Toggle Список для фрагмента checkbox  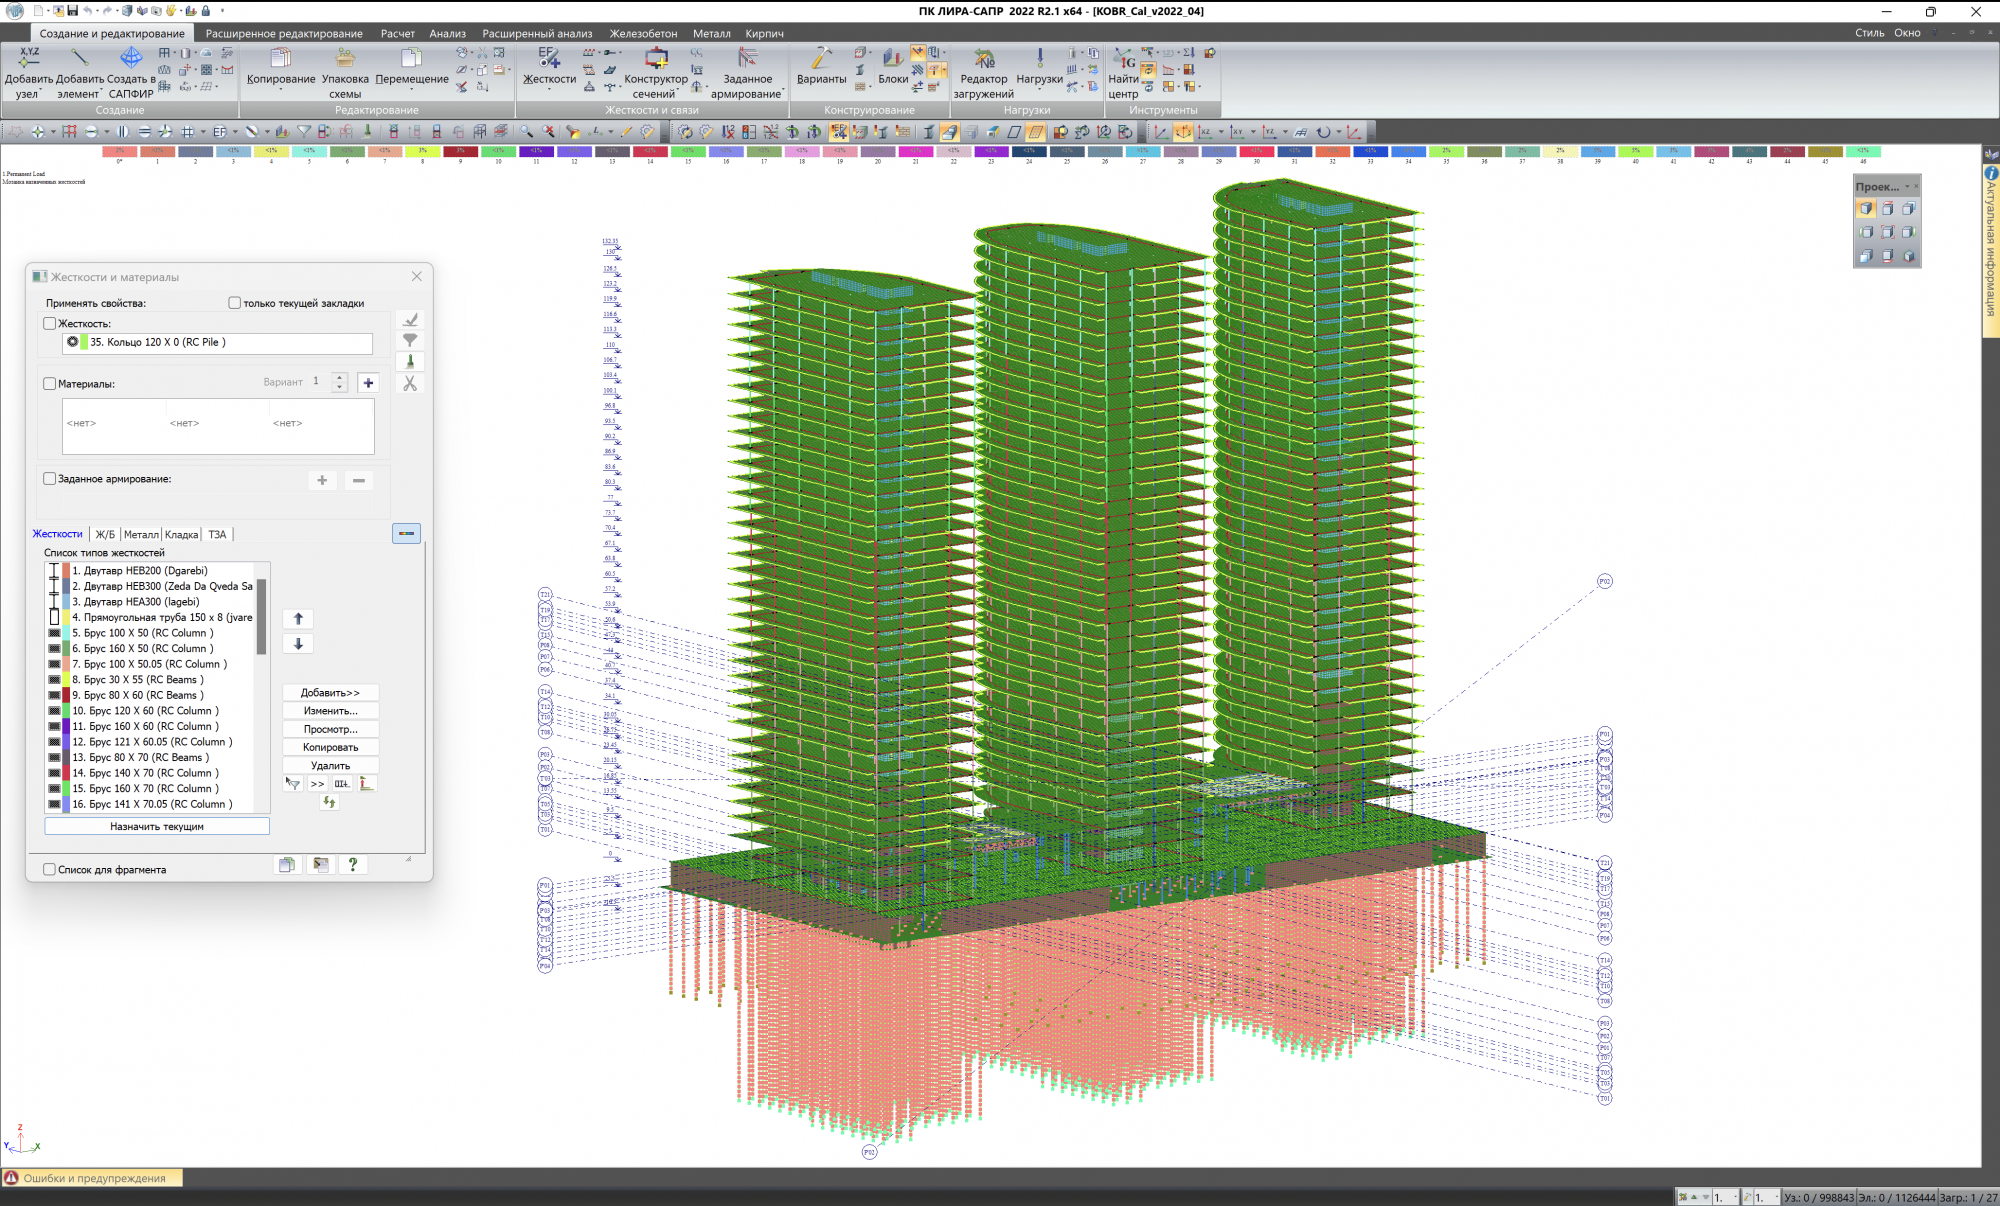[50, 870]
